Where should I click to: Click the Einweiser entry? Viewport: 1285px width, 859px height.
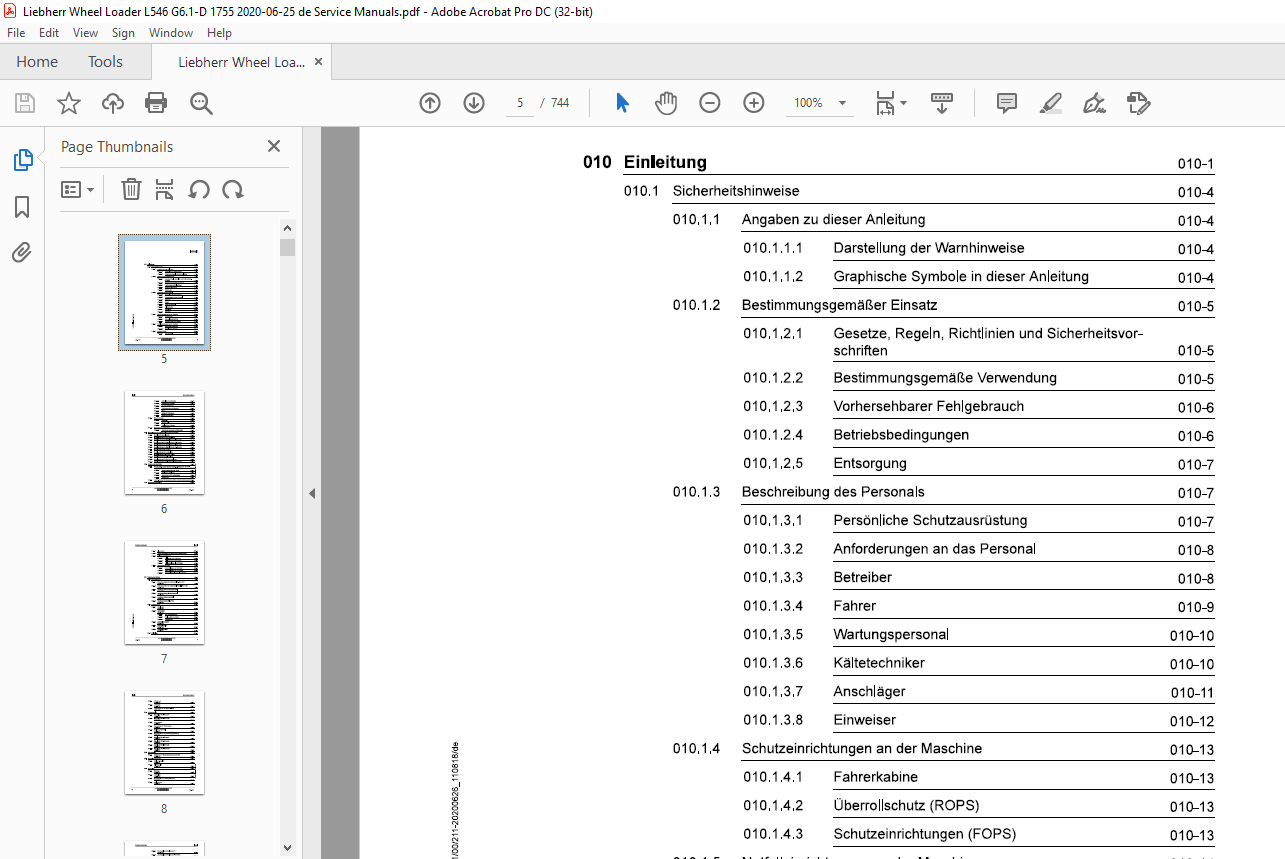pyautogui.click(x=865, y=720)
